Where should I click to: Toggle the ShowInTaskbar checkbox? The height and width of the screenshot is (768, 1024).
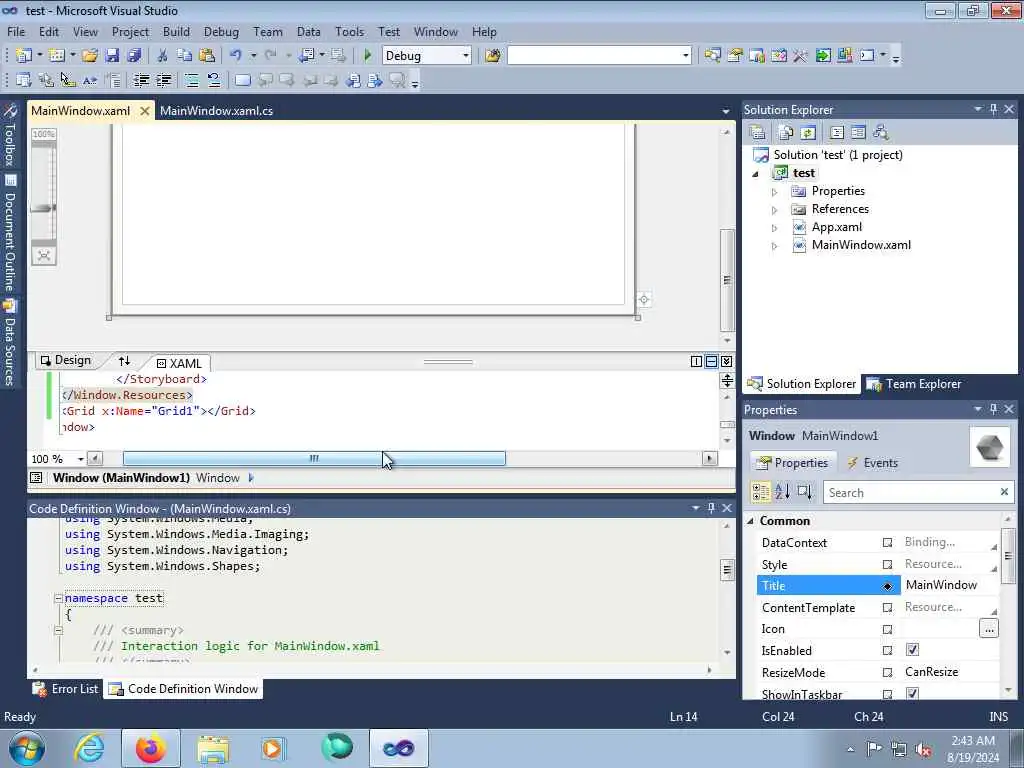pyautogui.click(x=912, y=693)
